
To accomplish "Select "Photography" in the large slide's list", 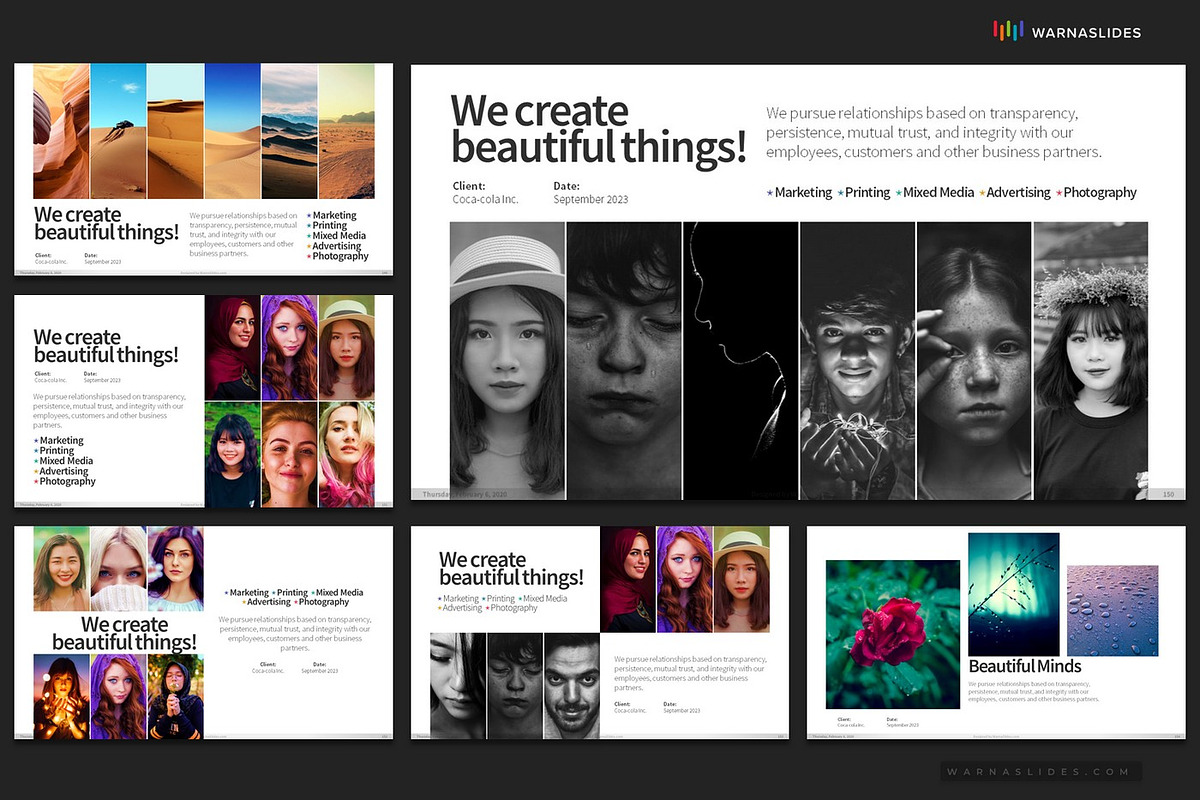I will coord(1100,192).
